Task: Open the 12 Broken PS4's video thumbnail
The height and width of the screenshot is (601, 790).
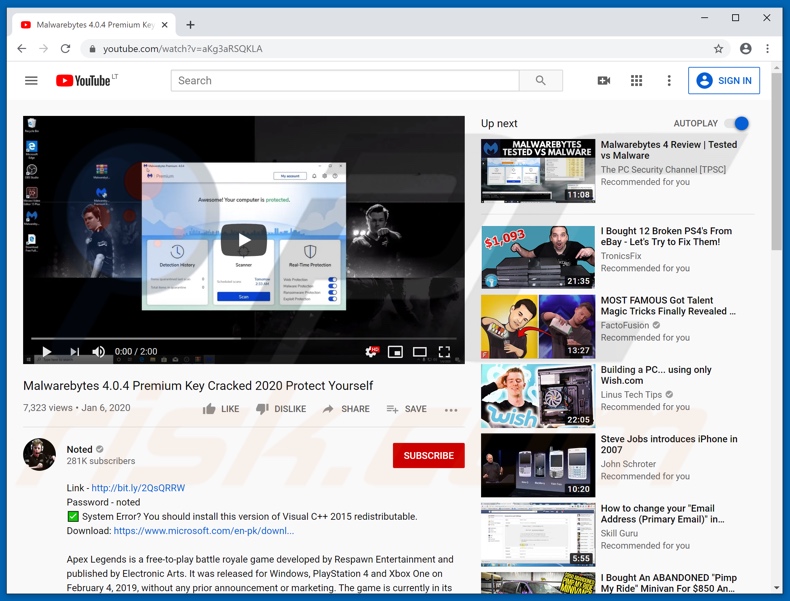Action: pos(538,257)
